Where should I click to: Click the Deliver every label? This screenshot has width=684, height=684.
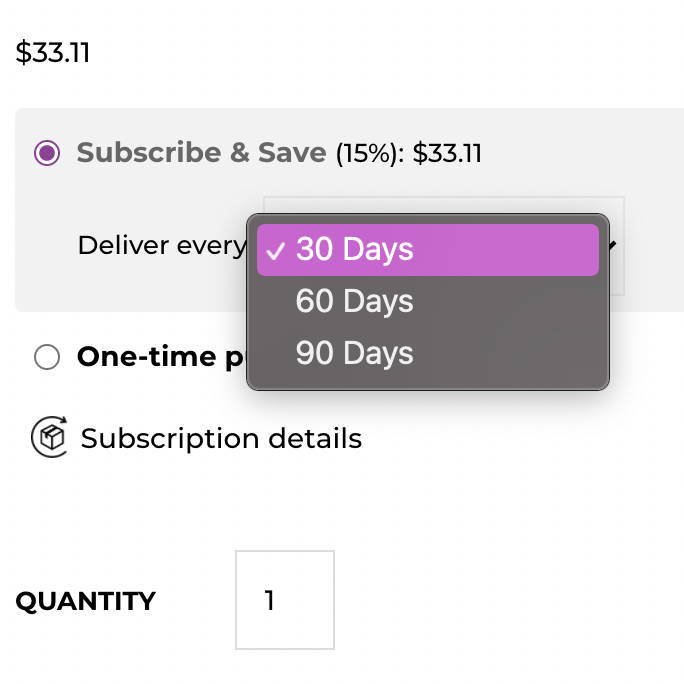coord(162,246)
